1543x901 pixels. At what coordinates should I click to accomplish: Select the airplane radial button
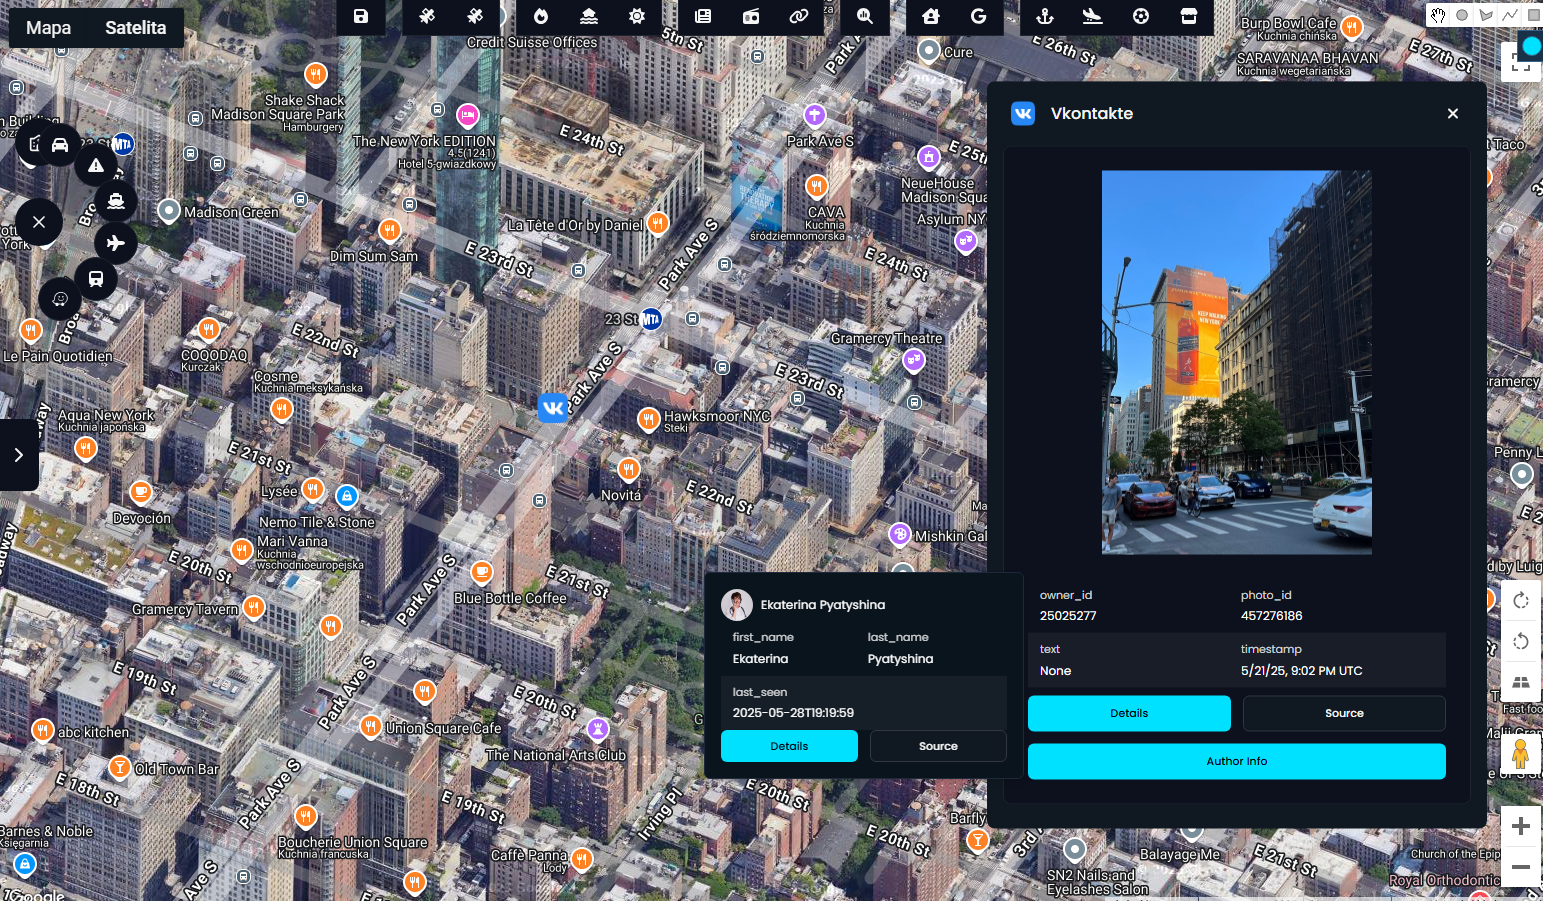tap(116, 243)
